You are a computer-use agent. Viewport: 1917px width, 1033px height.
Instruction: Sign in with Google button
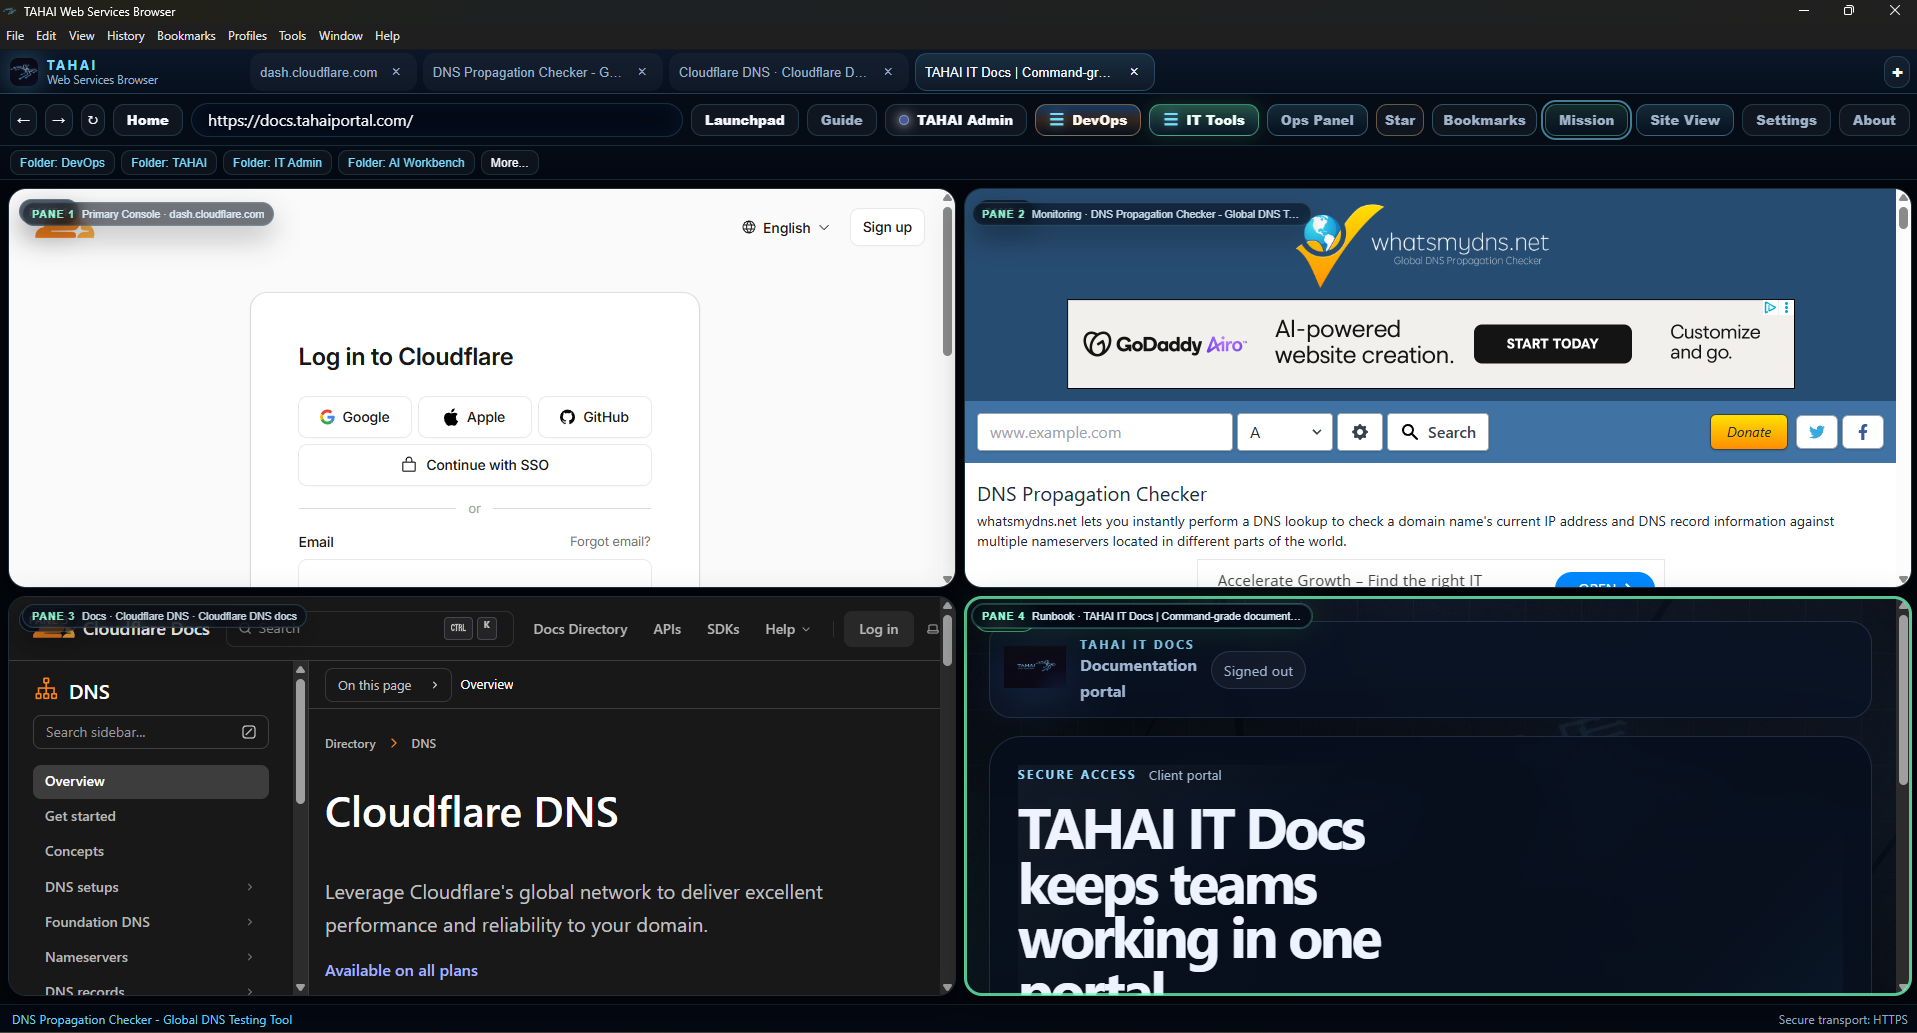click(x=355, y=417)
